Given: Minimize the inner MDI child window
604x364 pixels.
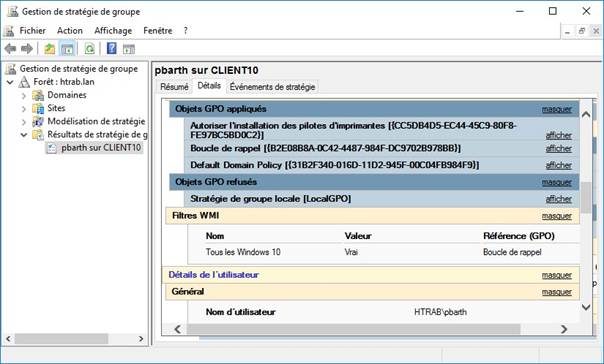Looking at the screenshot, I should coord(567,32).
